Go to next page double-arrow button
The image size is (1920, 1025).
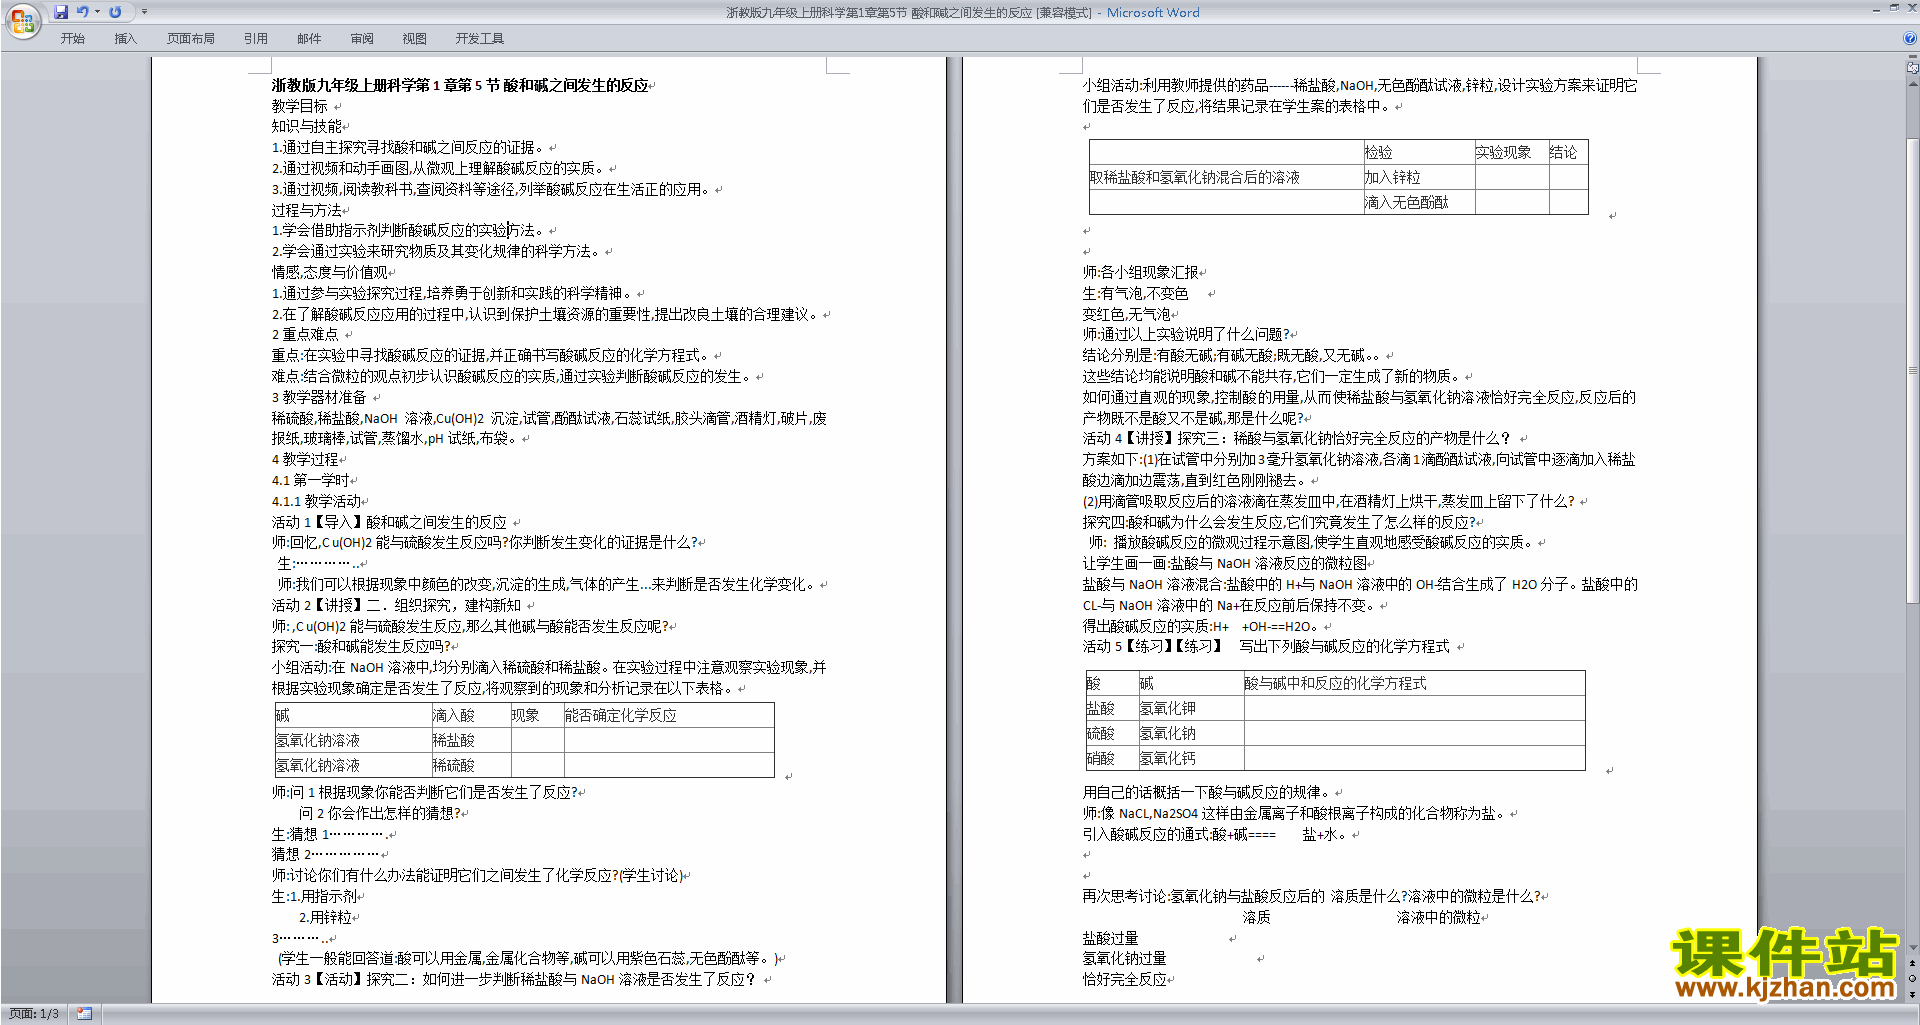1913,994
